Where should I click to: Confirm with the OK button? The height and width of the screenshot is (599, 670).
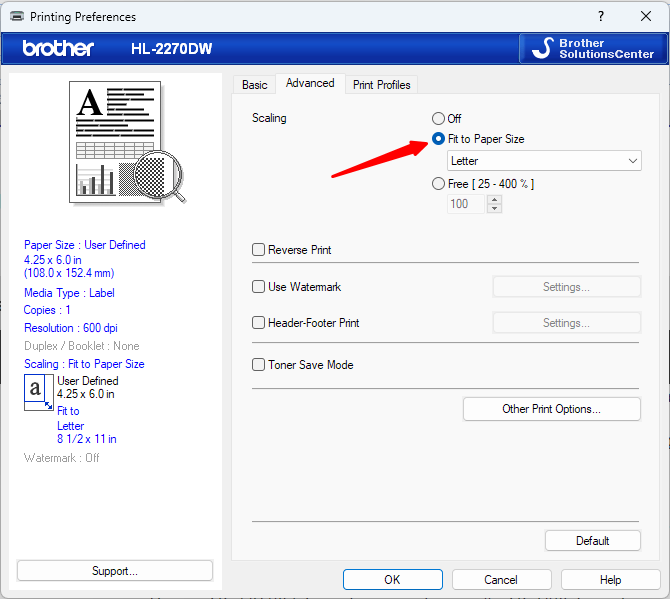click(x=392, y=580)
